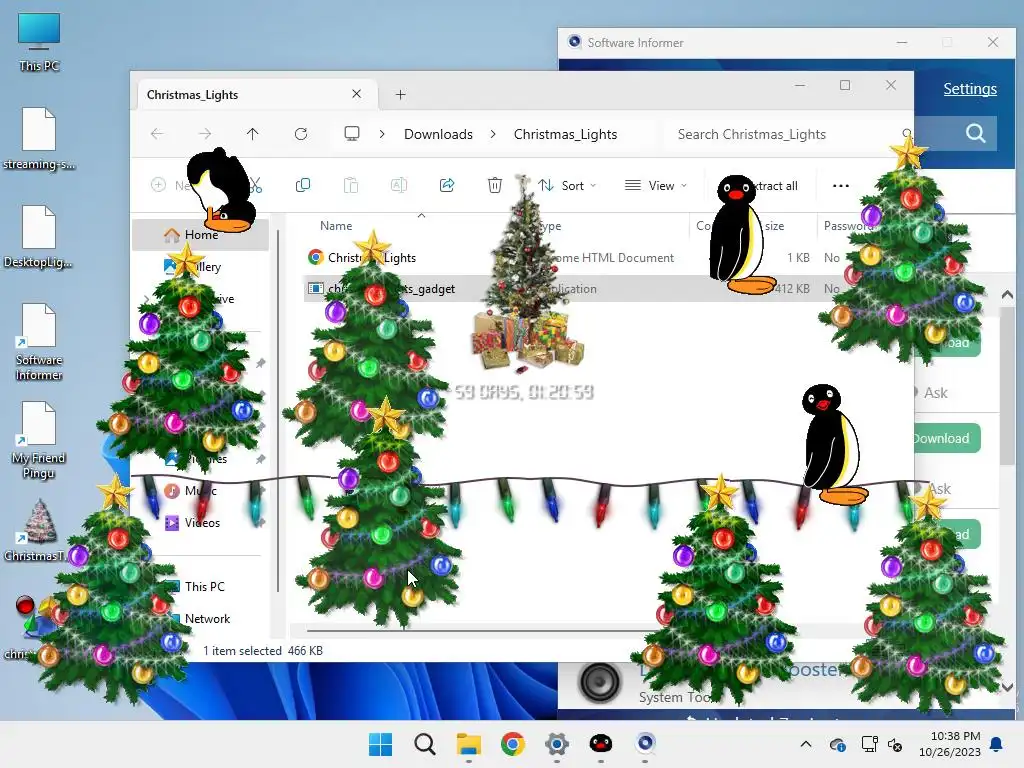Click the Download button in Software Informer
Image resolution: width=1024 pixels, height=768 pixels.
point(947,438)
